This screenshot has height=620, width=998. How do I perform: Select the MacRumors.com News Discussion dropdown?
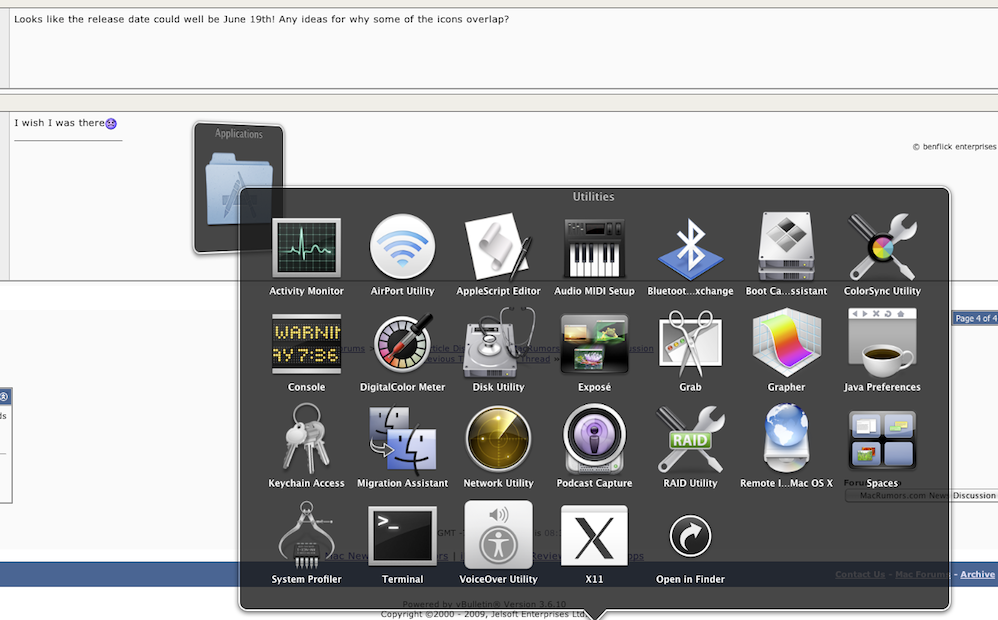922,495
